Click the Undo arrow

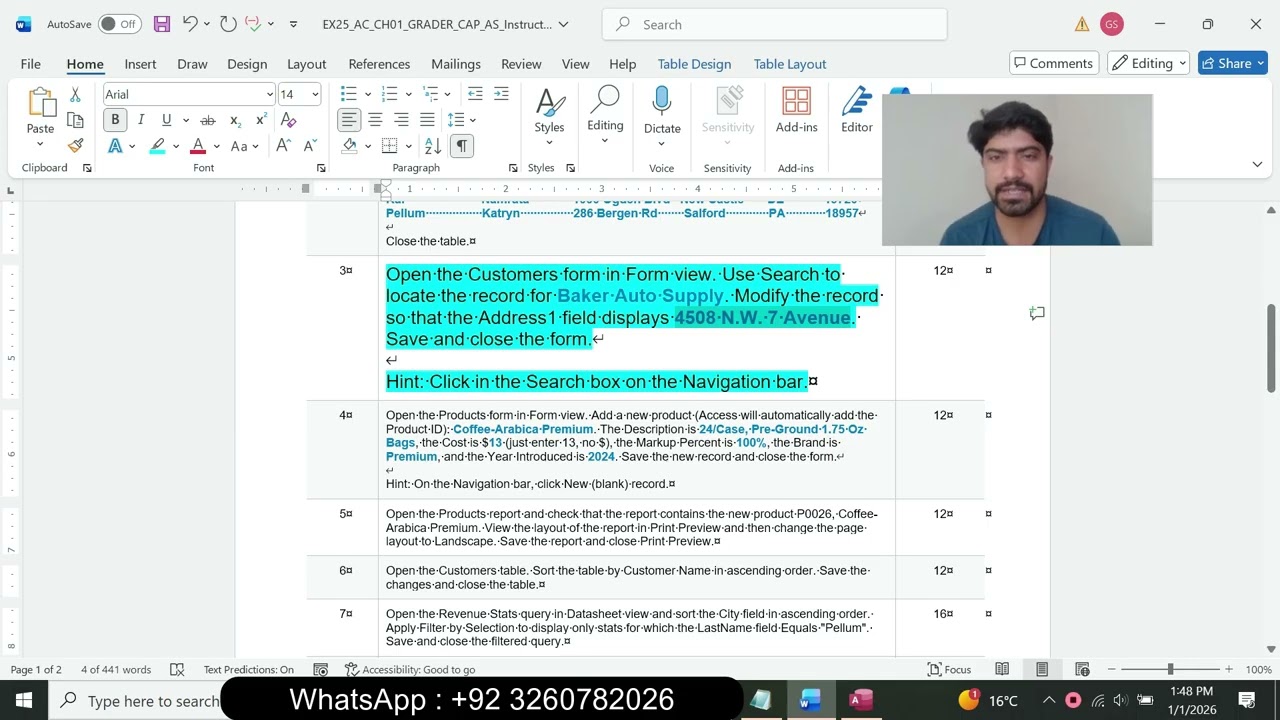click(190, 24)
